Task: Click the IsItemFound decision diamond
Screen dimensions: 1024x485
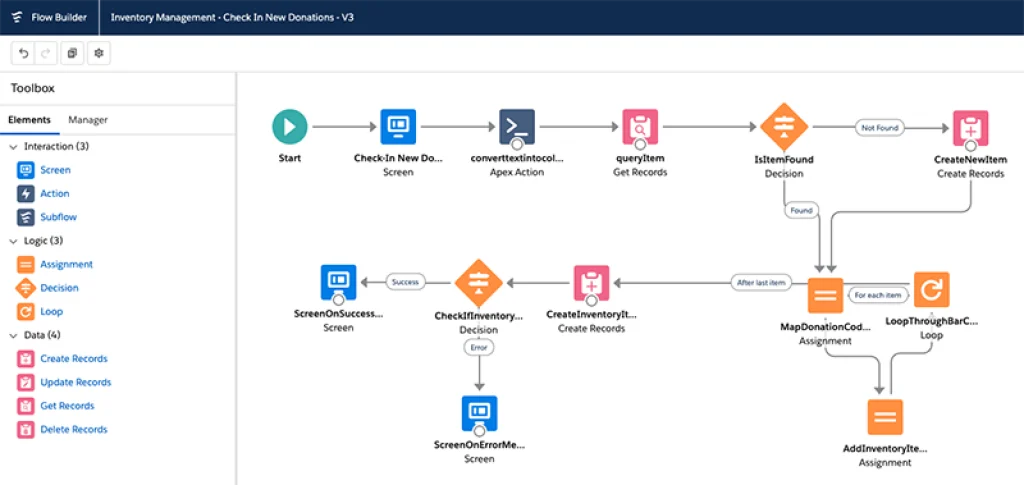Action: coord(783,127)
